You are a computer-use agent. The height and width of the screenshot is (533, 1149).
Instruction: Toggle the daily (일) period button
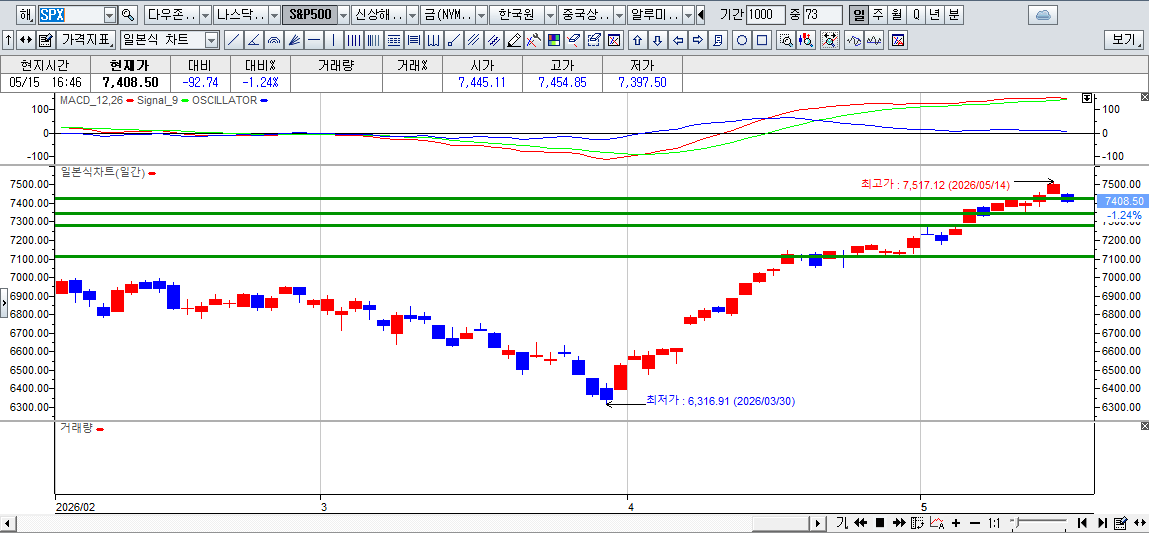coord(858,14)
